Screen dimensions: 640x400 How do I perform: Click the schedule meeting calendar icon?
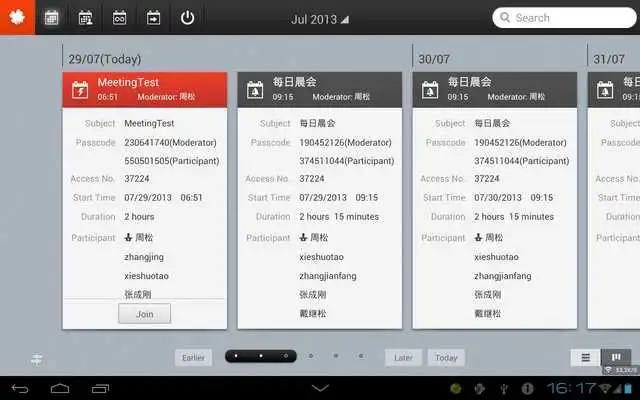[86, 18]
